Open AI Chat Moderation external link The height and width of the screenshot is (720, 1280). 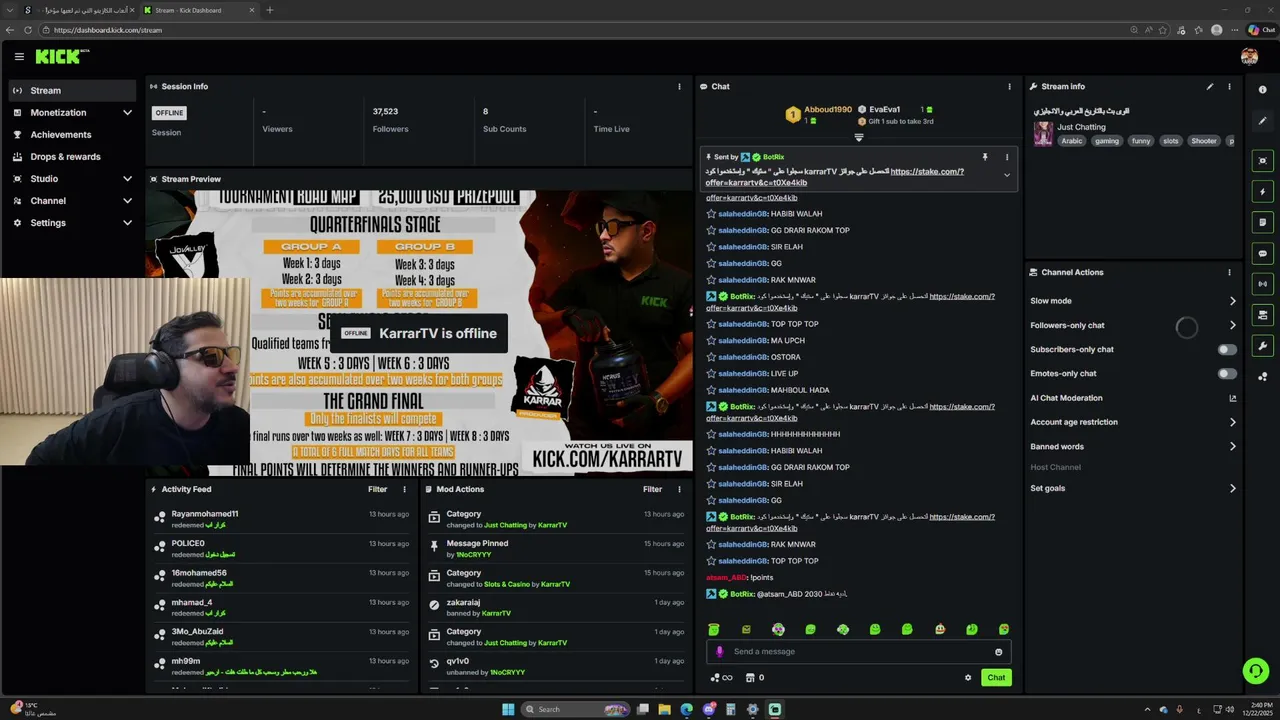[1233, 398]
